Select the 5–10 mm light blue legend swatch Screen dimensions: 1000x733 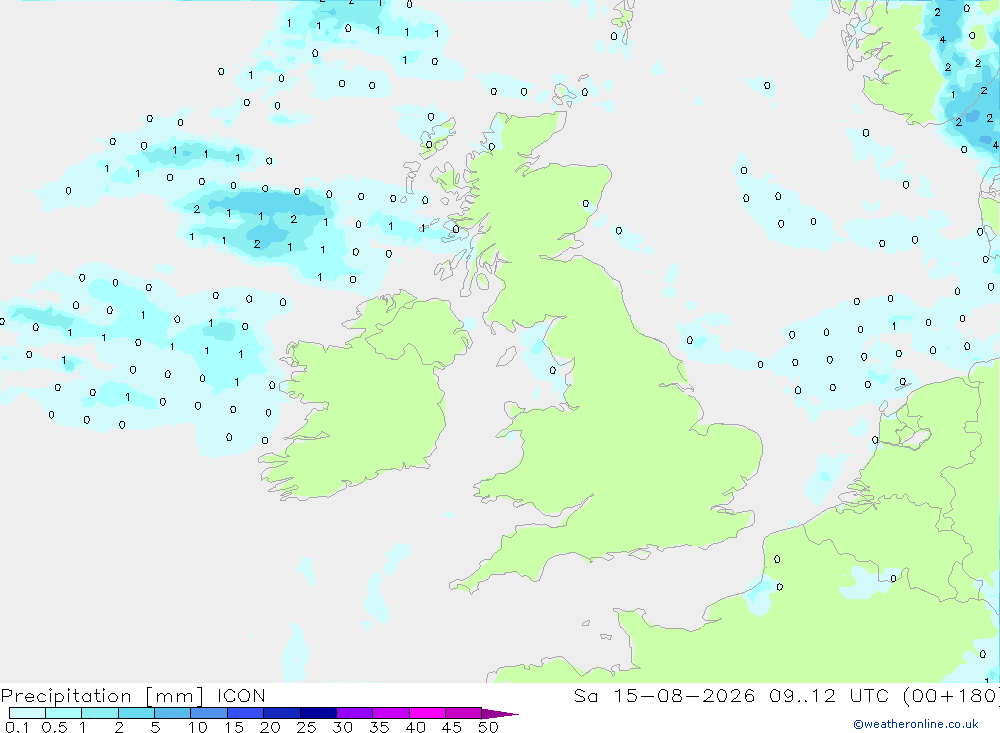coord(172,713)
